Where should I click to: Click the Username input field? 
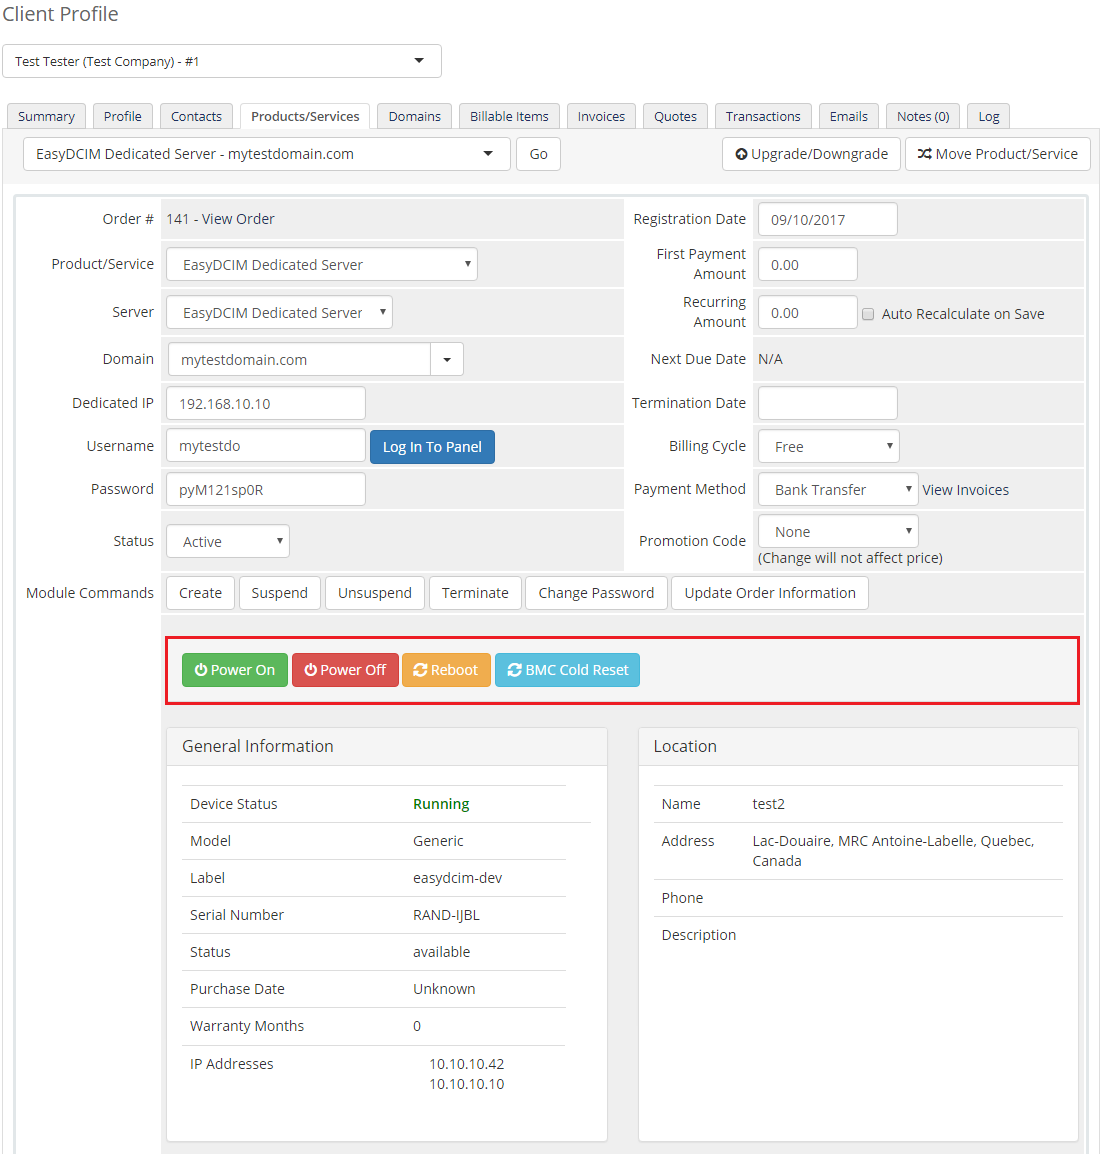(266, 445)
